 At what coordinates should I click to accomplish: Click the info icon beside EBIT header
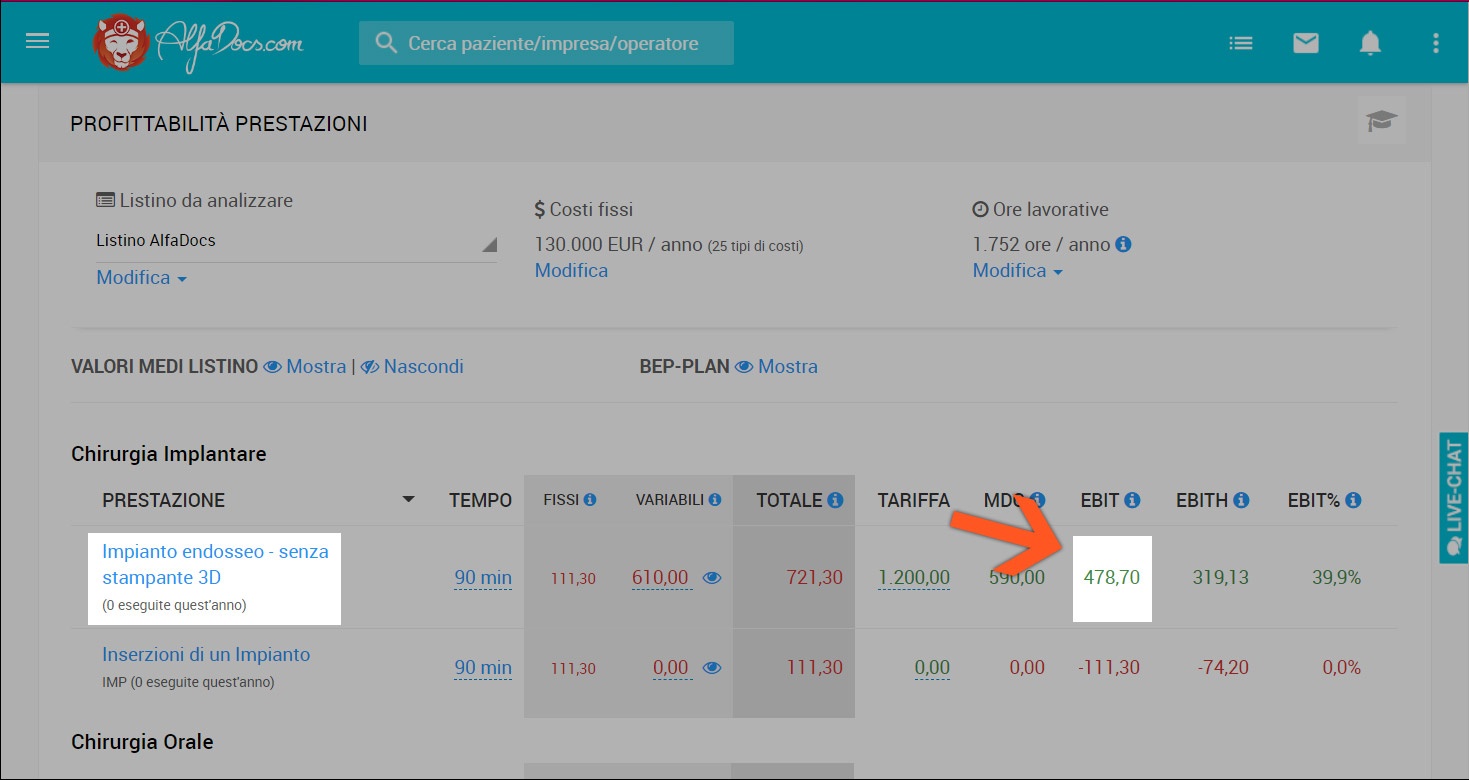click(x=1132, y=500)
